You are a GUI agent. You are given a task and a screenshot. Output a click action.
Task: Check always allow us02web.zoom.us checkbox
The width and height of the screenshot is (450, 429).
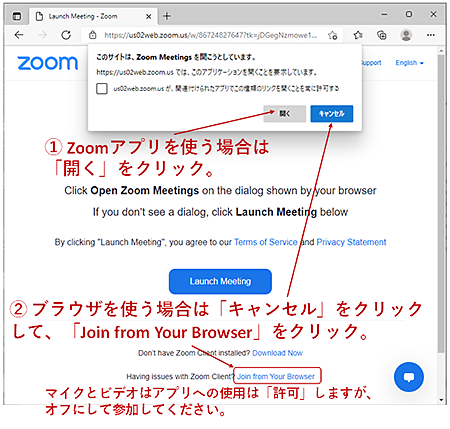[x=102, y=89]
